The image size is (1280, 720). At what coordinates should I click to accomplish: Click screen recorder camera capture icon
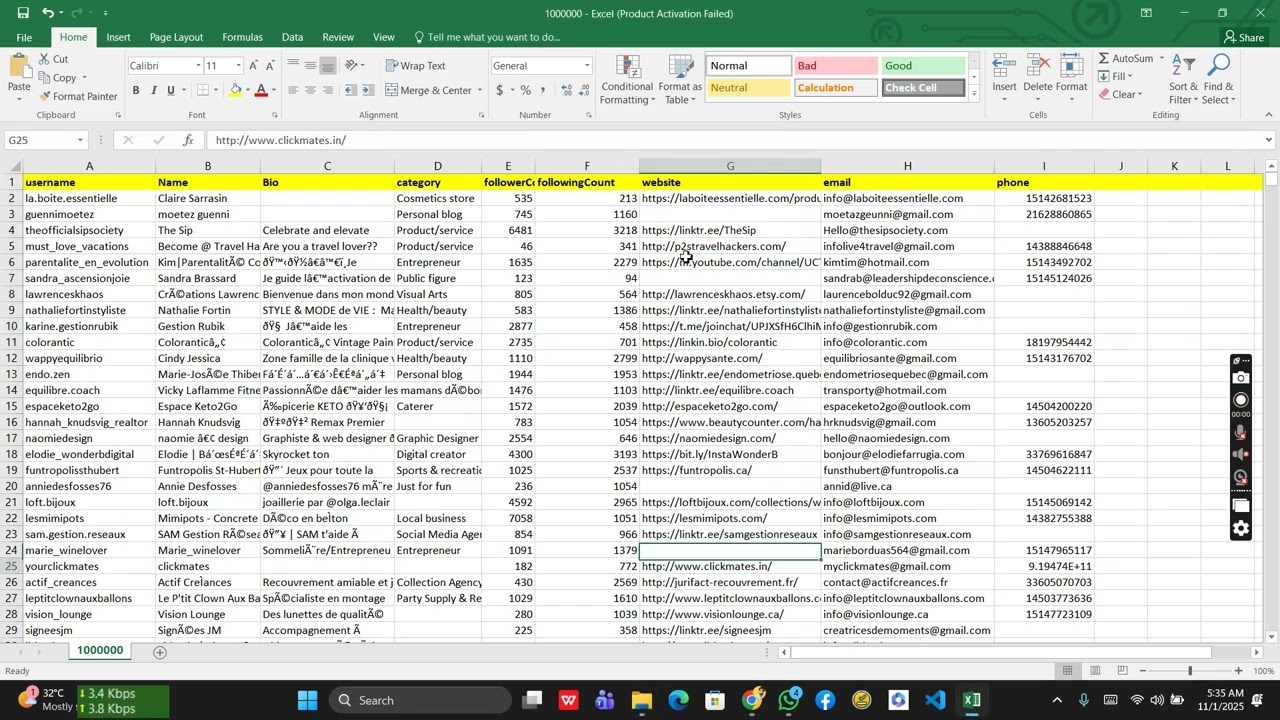[x=1241, y=378]
